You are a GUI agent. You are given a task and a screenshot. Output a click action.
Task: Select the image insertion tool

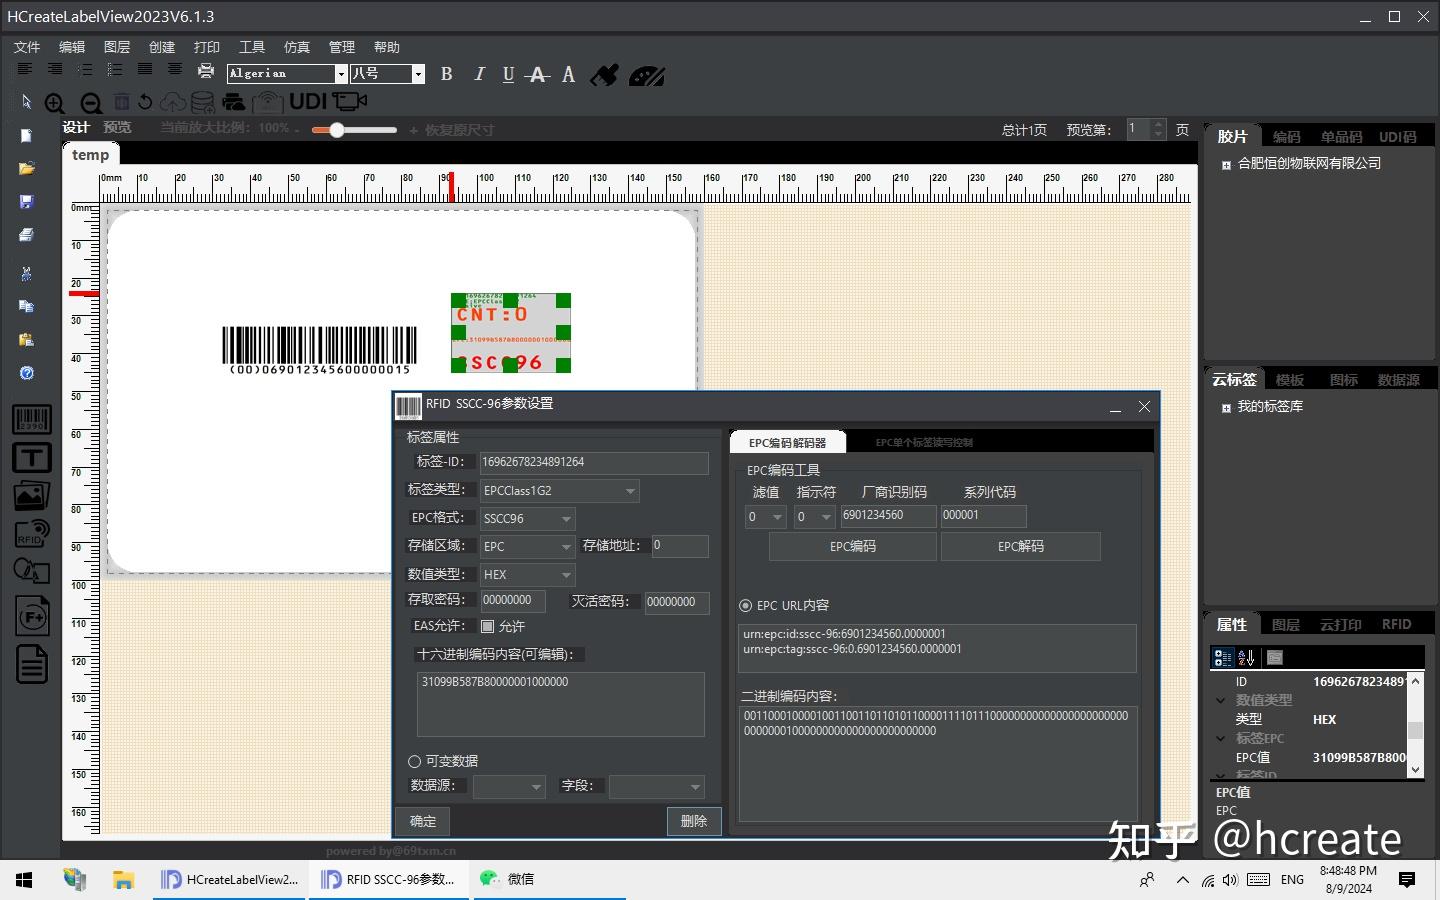(30, 495)
